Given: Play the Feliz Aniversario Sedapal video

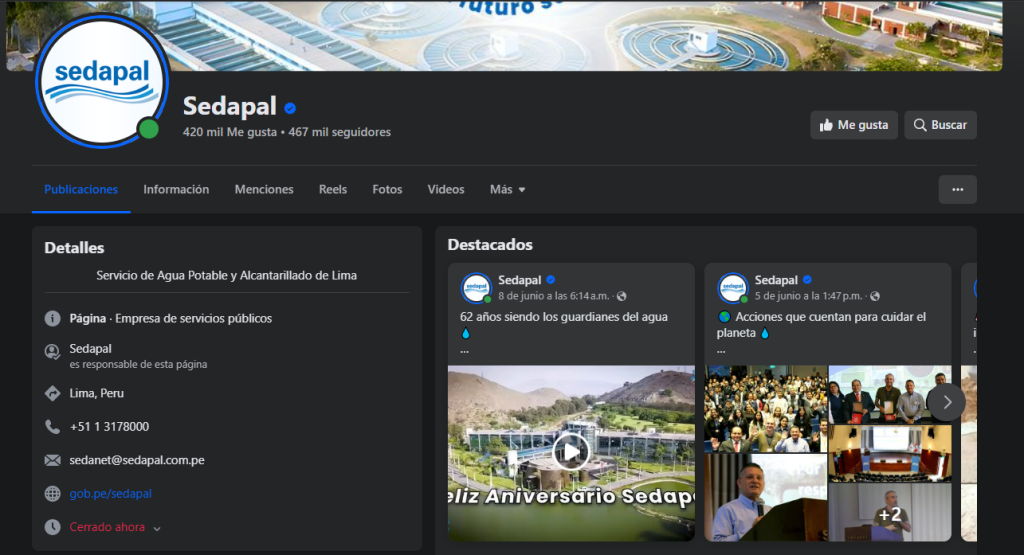Looking at the screenshot, I should pos(571,452).
